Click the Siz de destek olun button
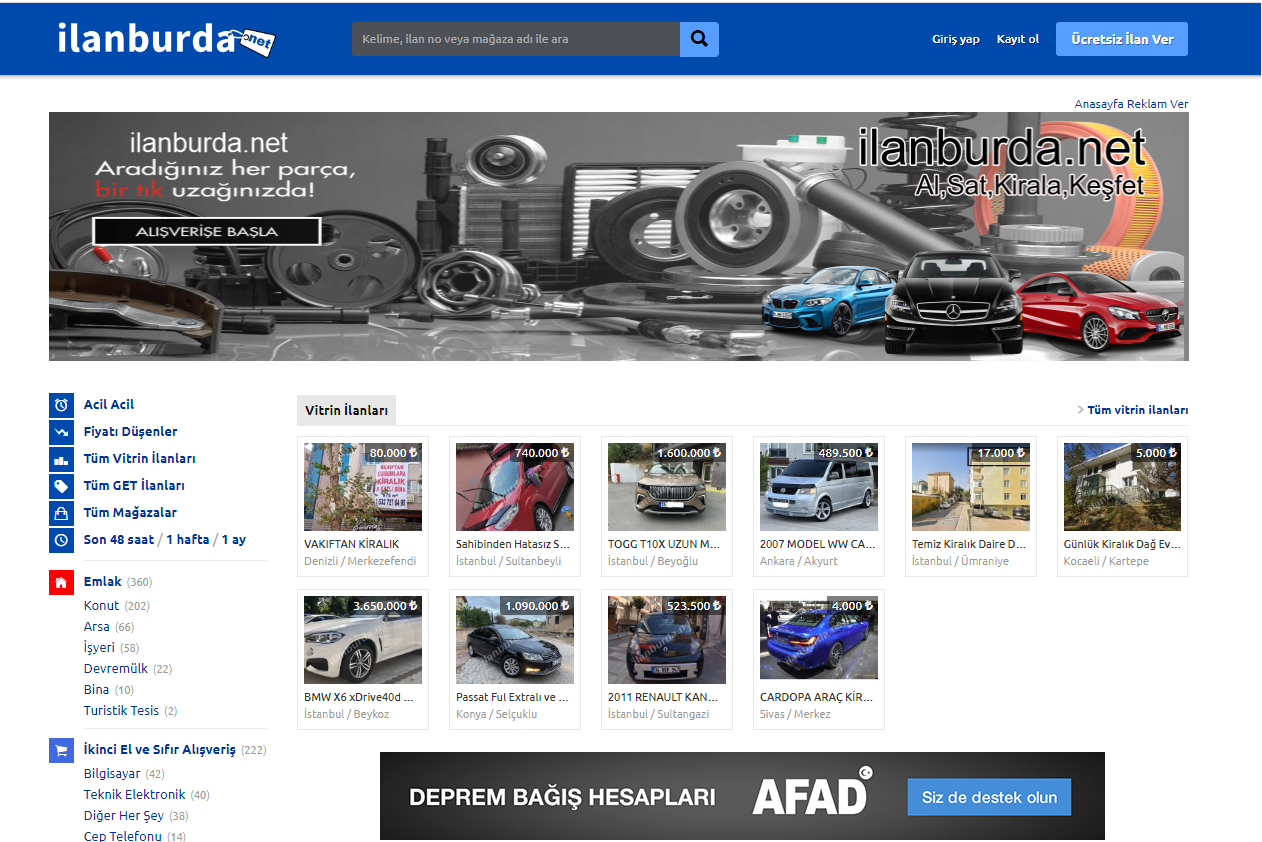1262x842 pixels. coord(989,797)
